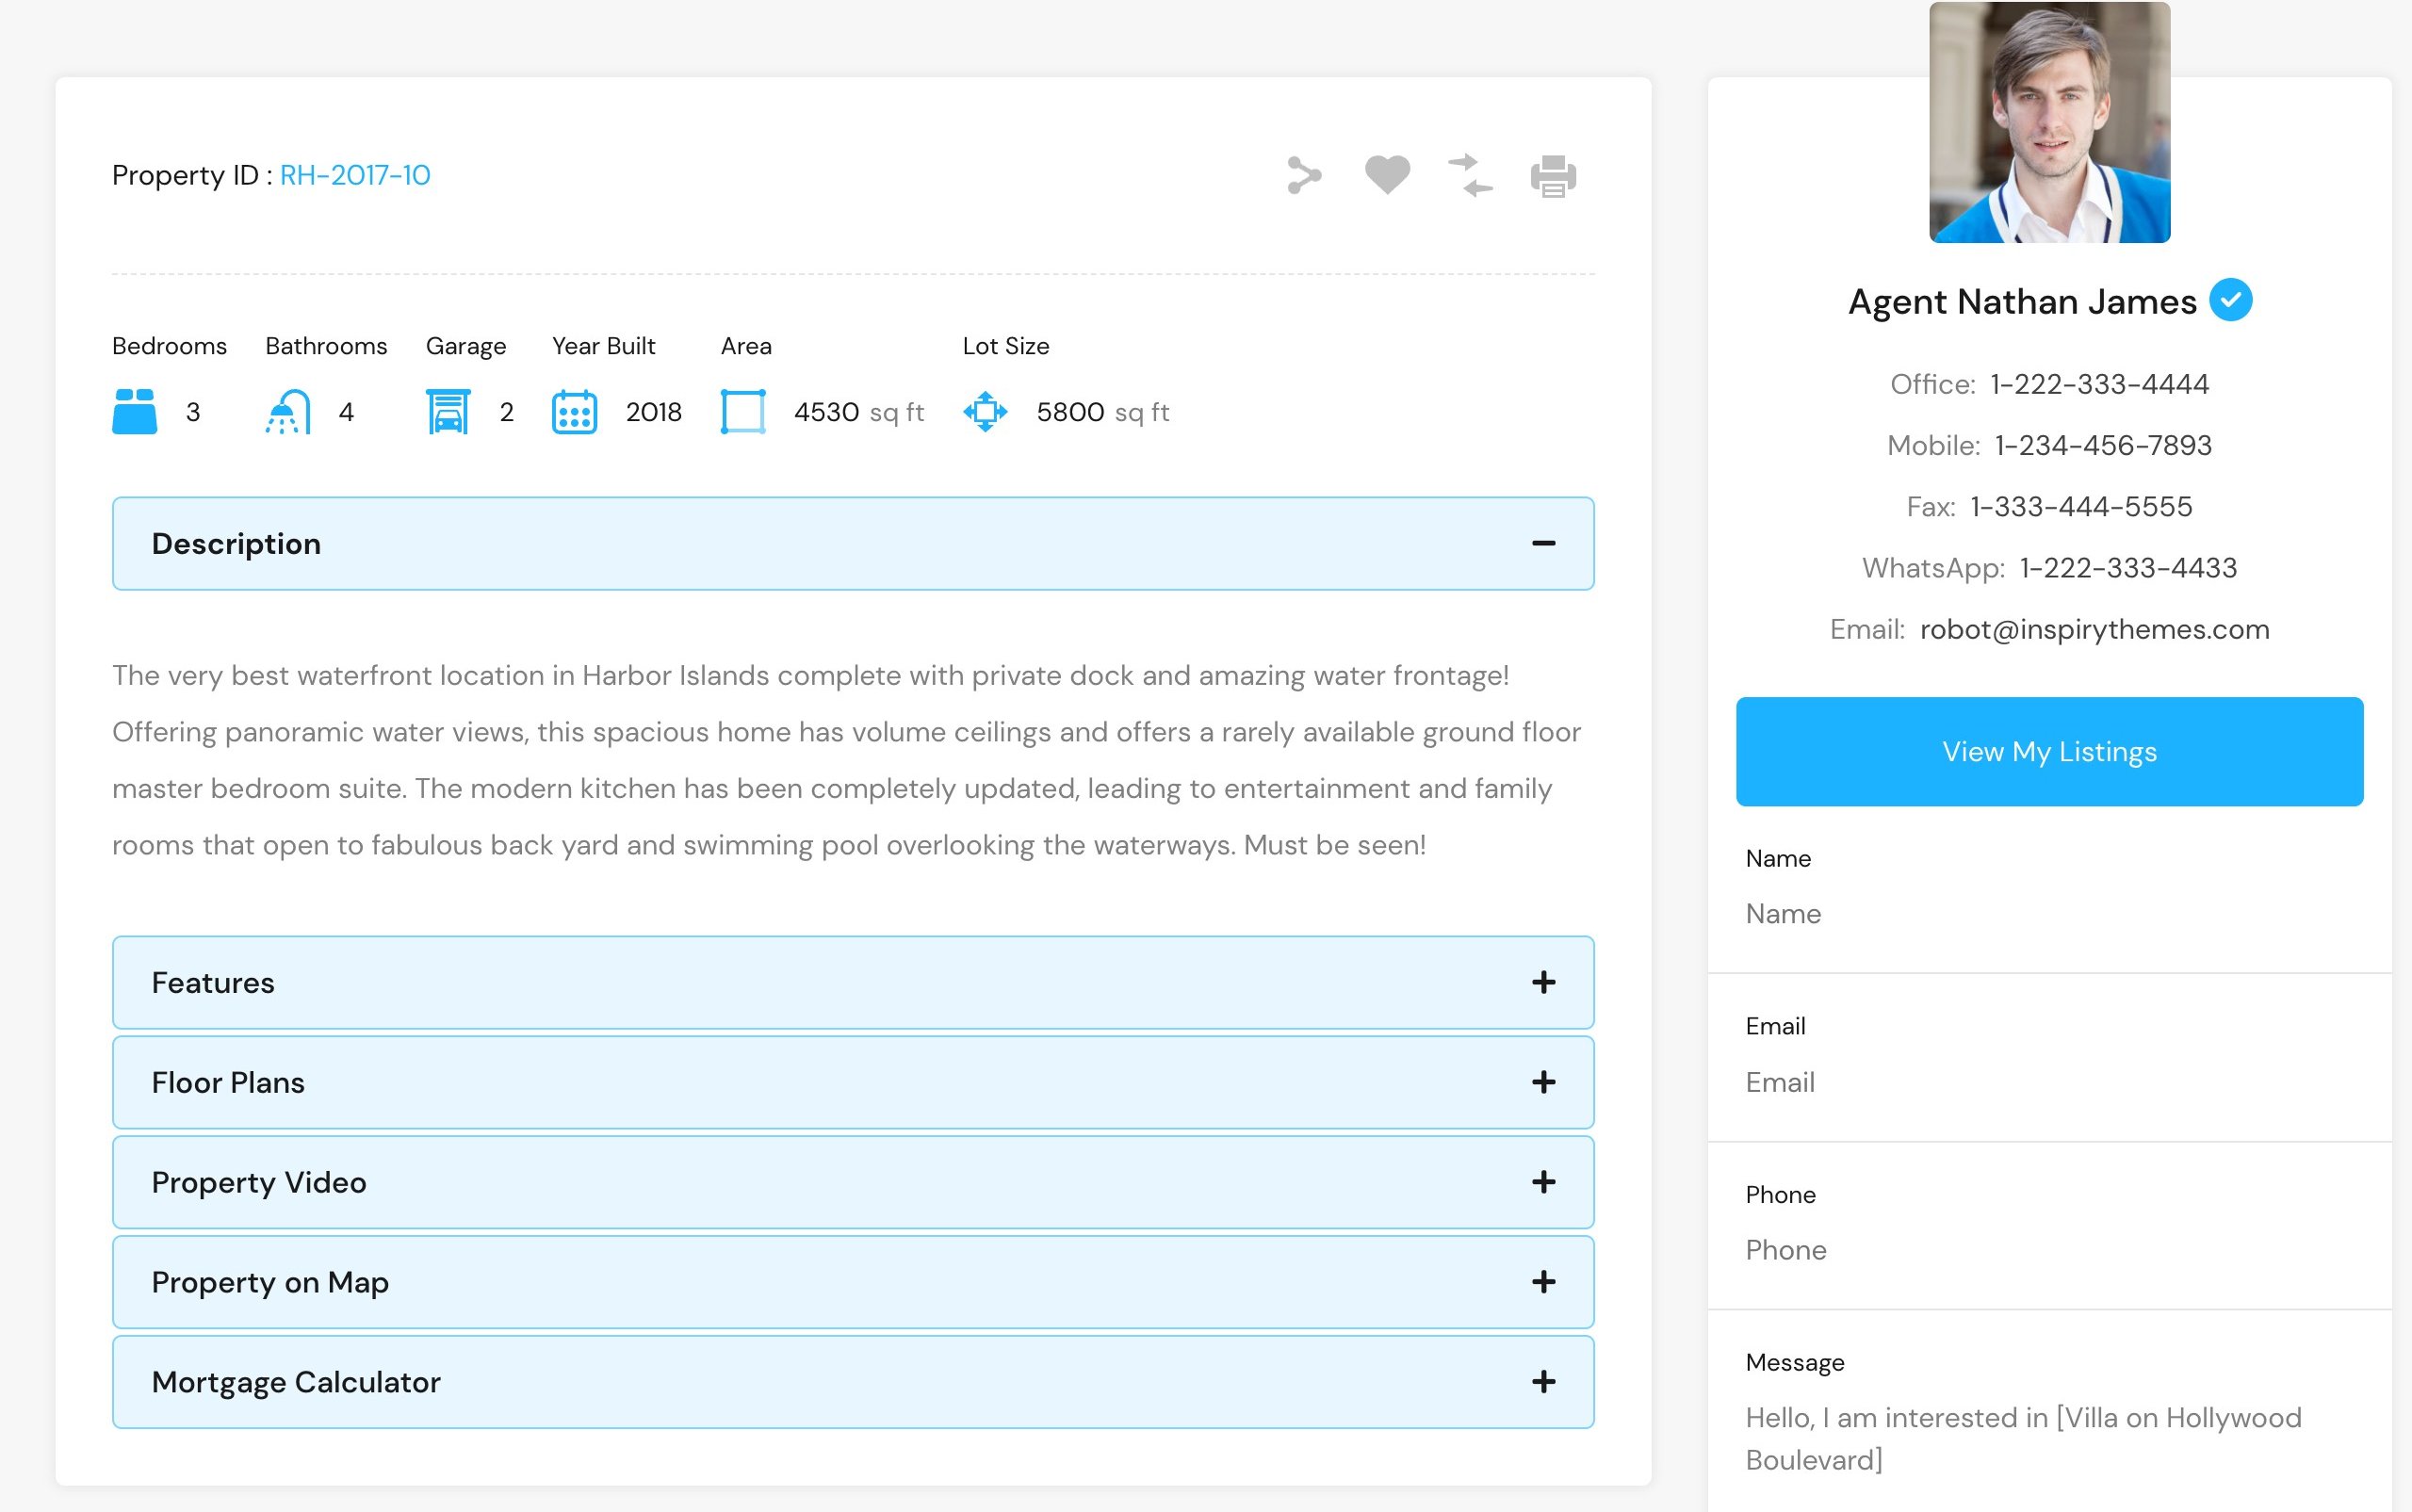Click the garage icon
2412x1512 pixels.
(x=448, y=412)
